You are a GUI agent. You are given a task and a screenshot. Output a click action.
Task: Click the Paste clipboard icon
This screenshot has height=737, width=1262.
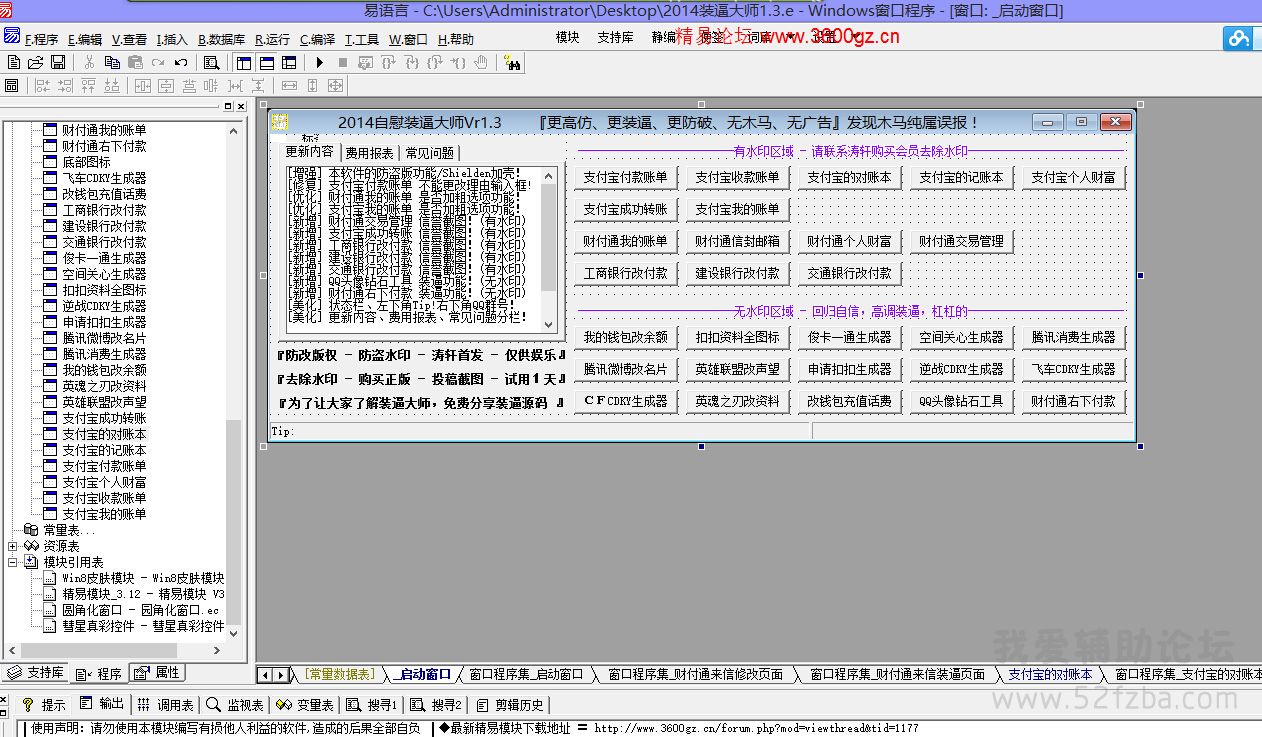click(x=135, y=62)
